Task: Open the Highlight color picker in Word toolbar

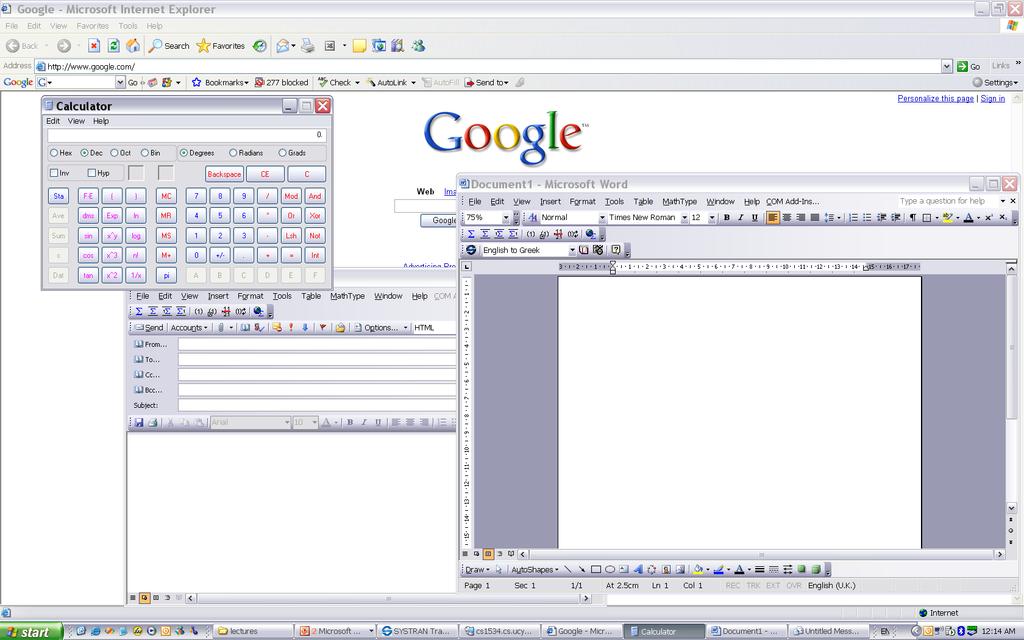Action: 957,217
